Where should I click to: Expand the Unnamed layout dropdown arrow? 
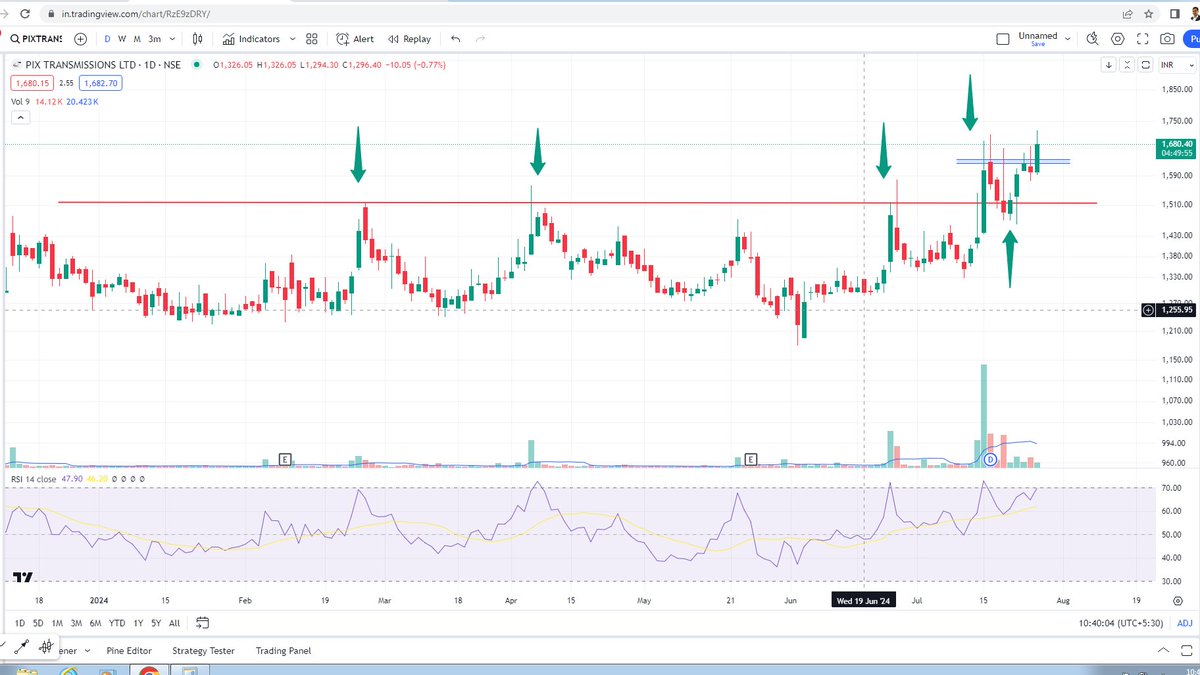[x=1069, y=39]
